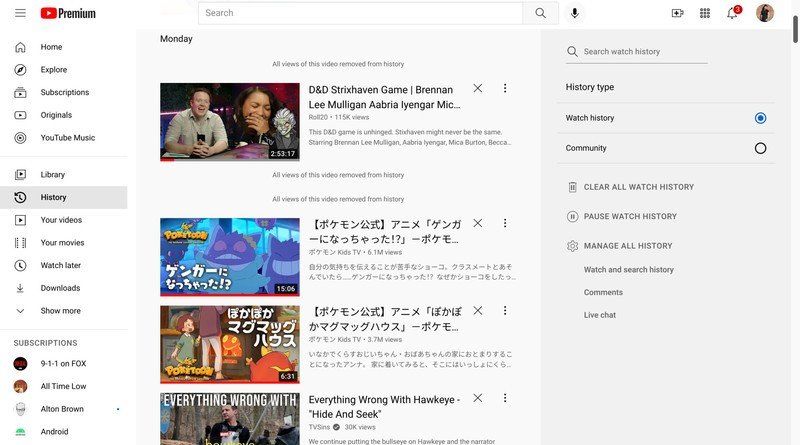Open the Create video icon
This screenshot has height=445, width=800.
[x=677, y=13]
